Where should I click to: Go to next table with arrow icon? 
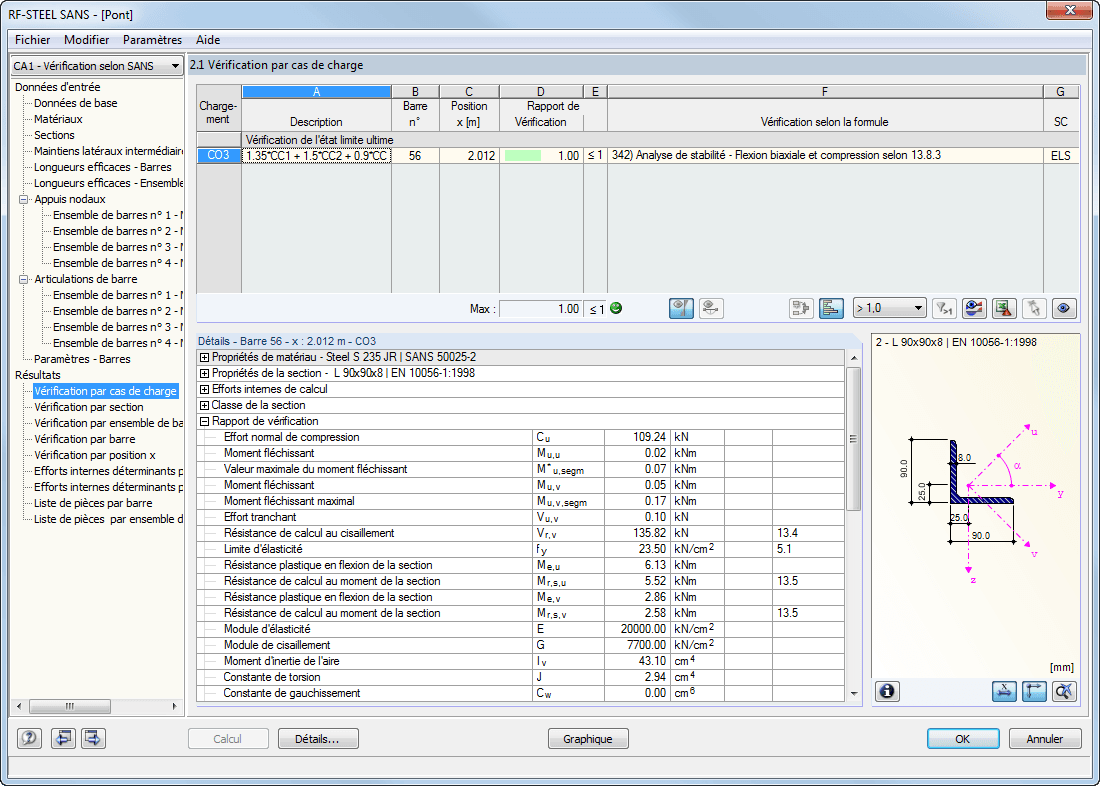coord(93,739)
